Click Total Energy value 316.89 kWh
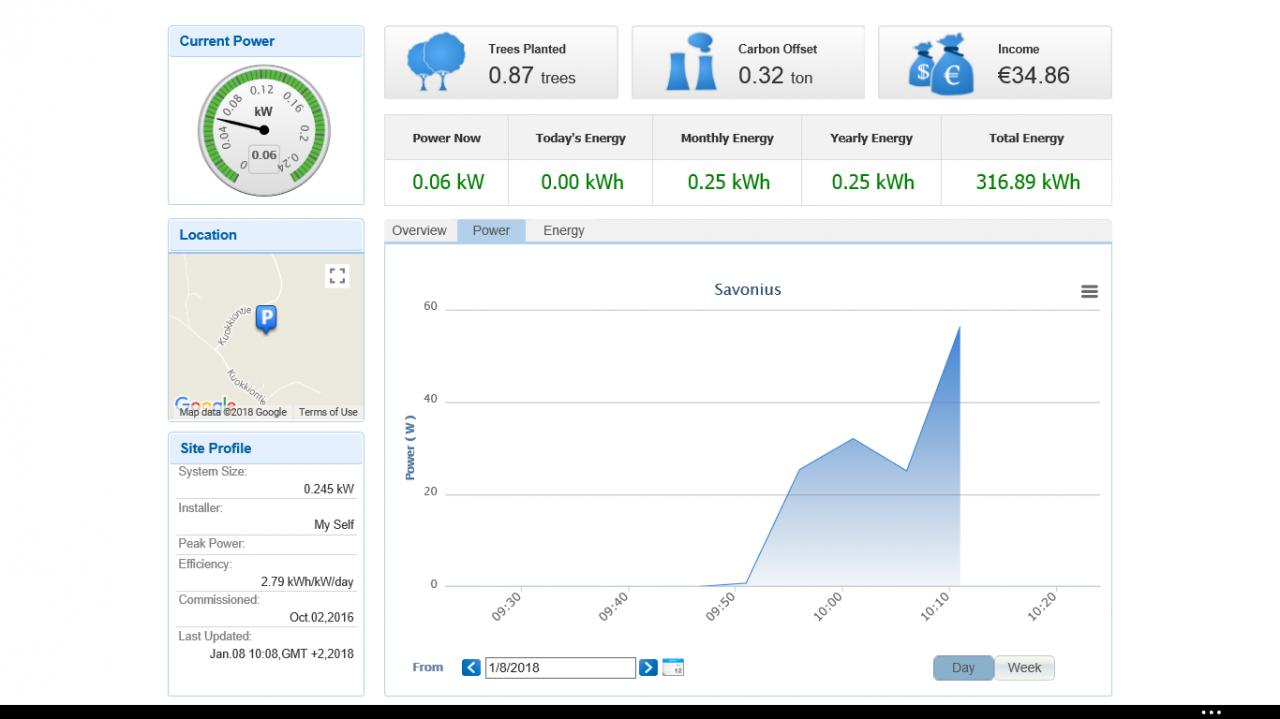 (1027, 182)
